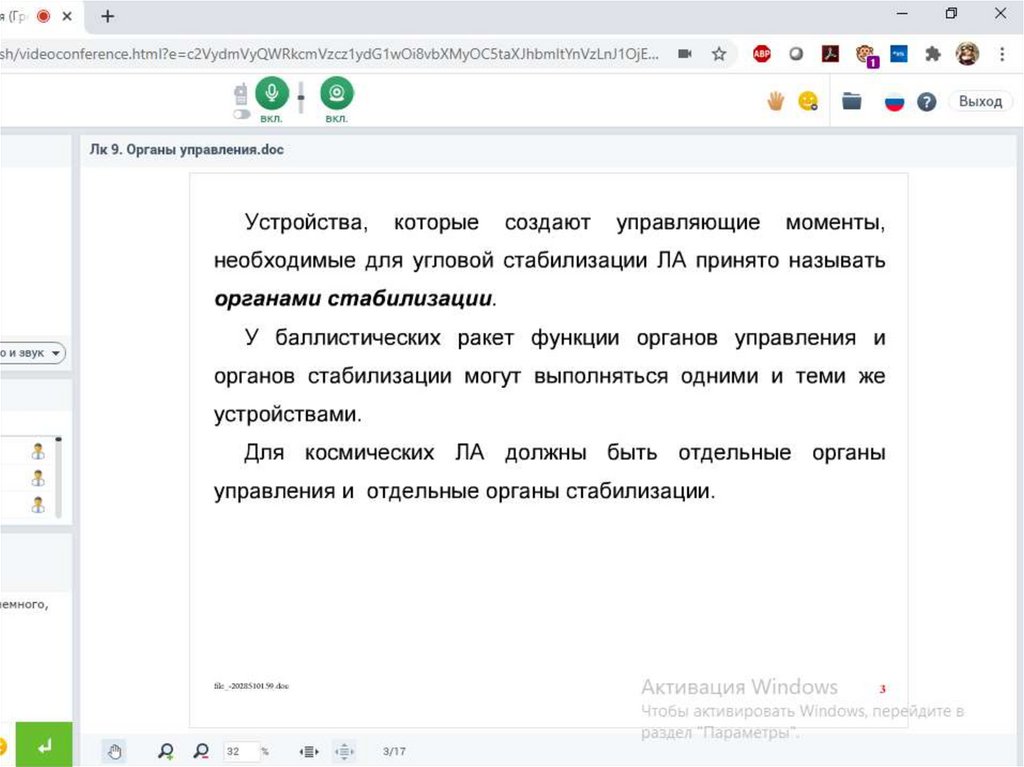Fit document to page width
This screenshot has width=1024, height=767.
[310, 751]
